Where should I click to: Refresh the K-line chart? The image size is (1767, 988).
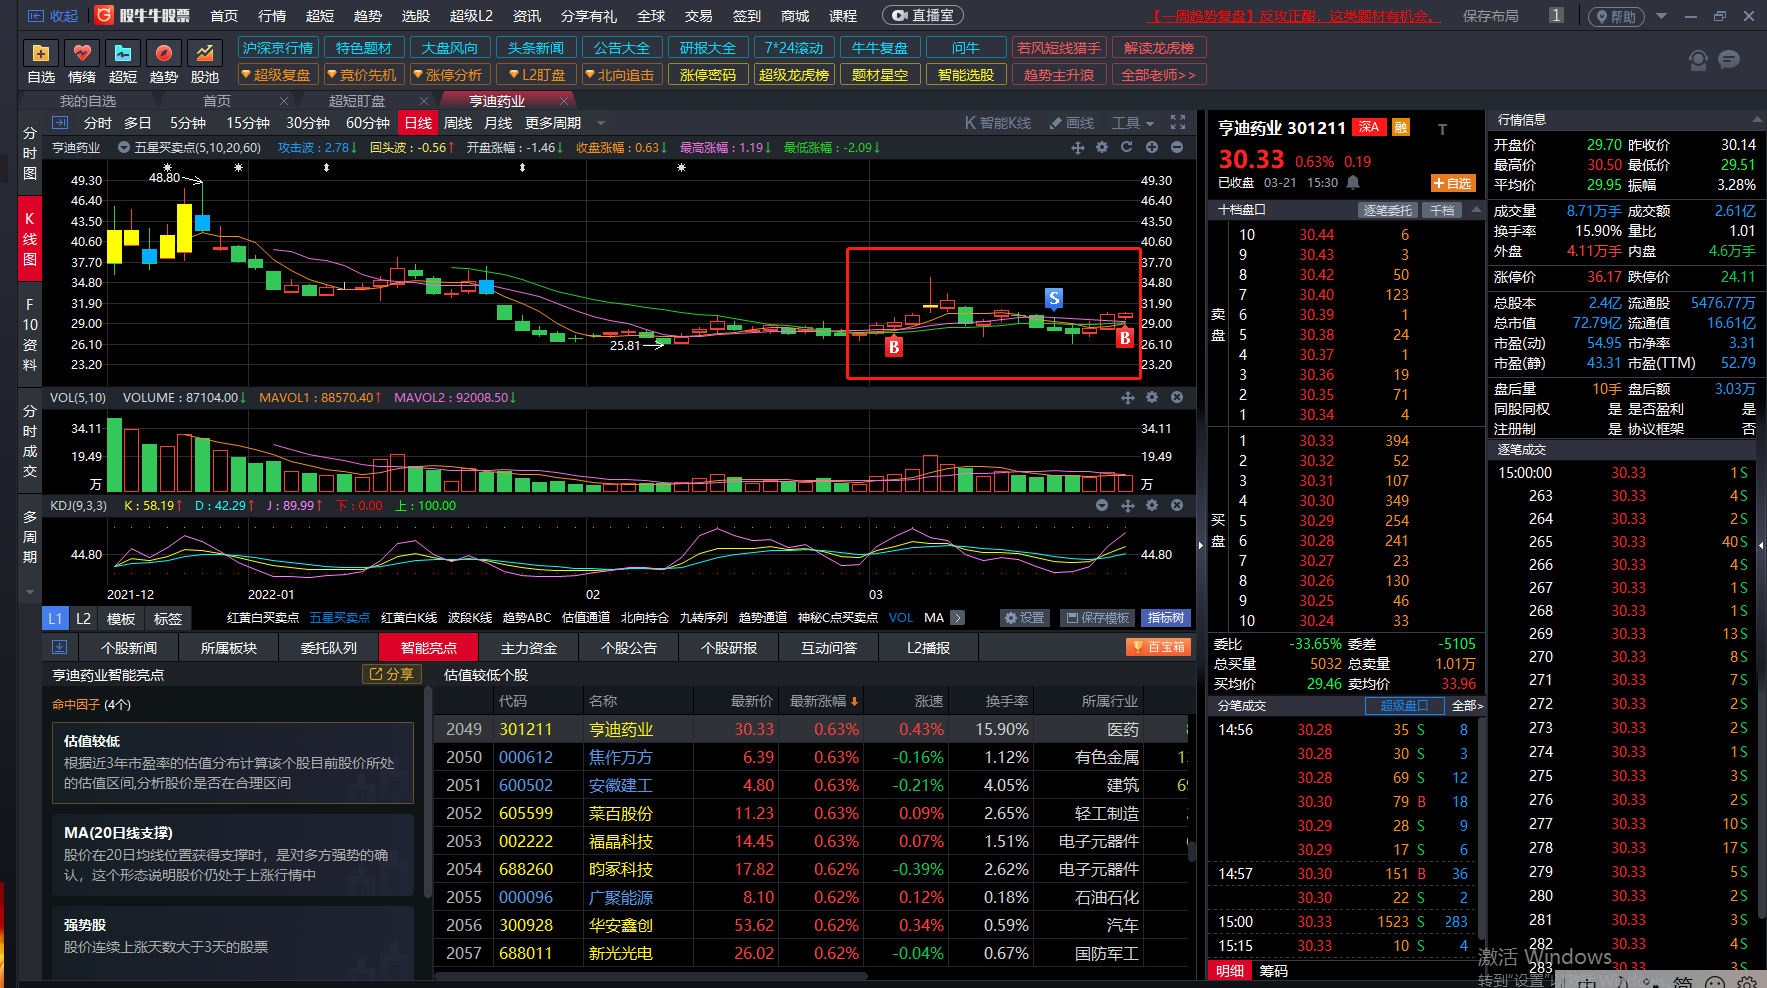point(1126,147)
